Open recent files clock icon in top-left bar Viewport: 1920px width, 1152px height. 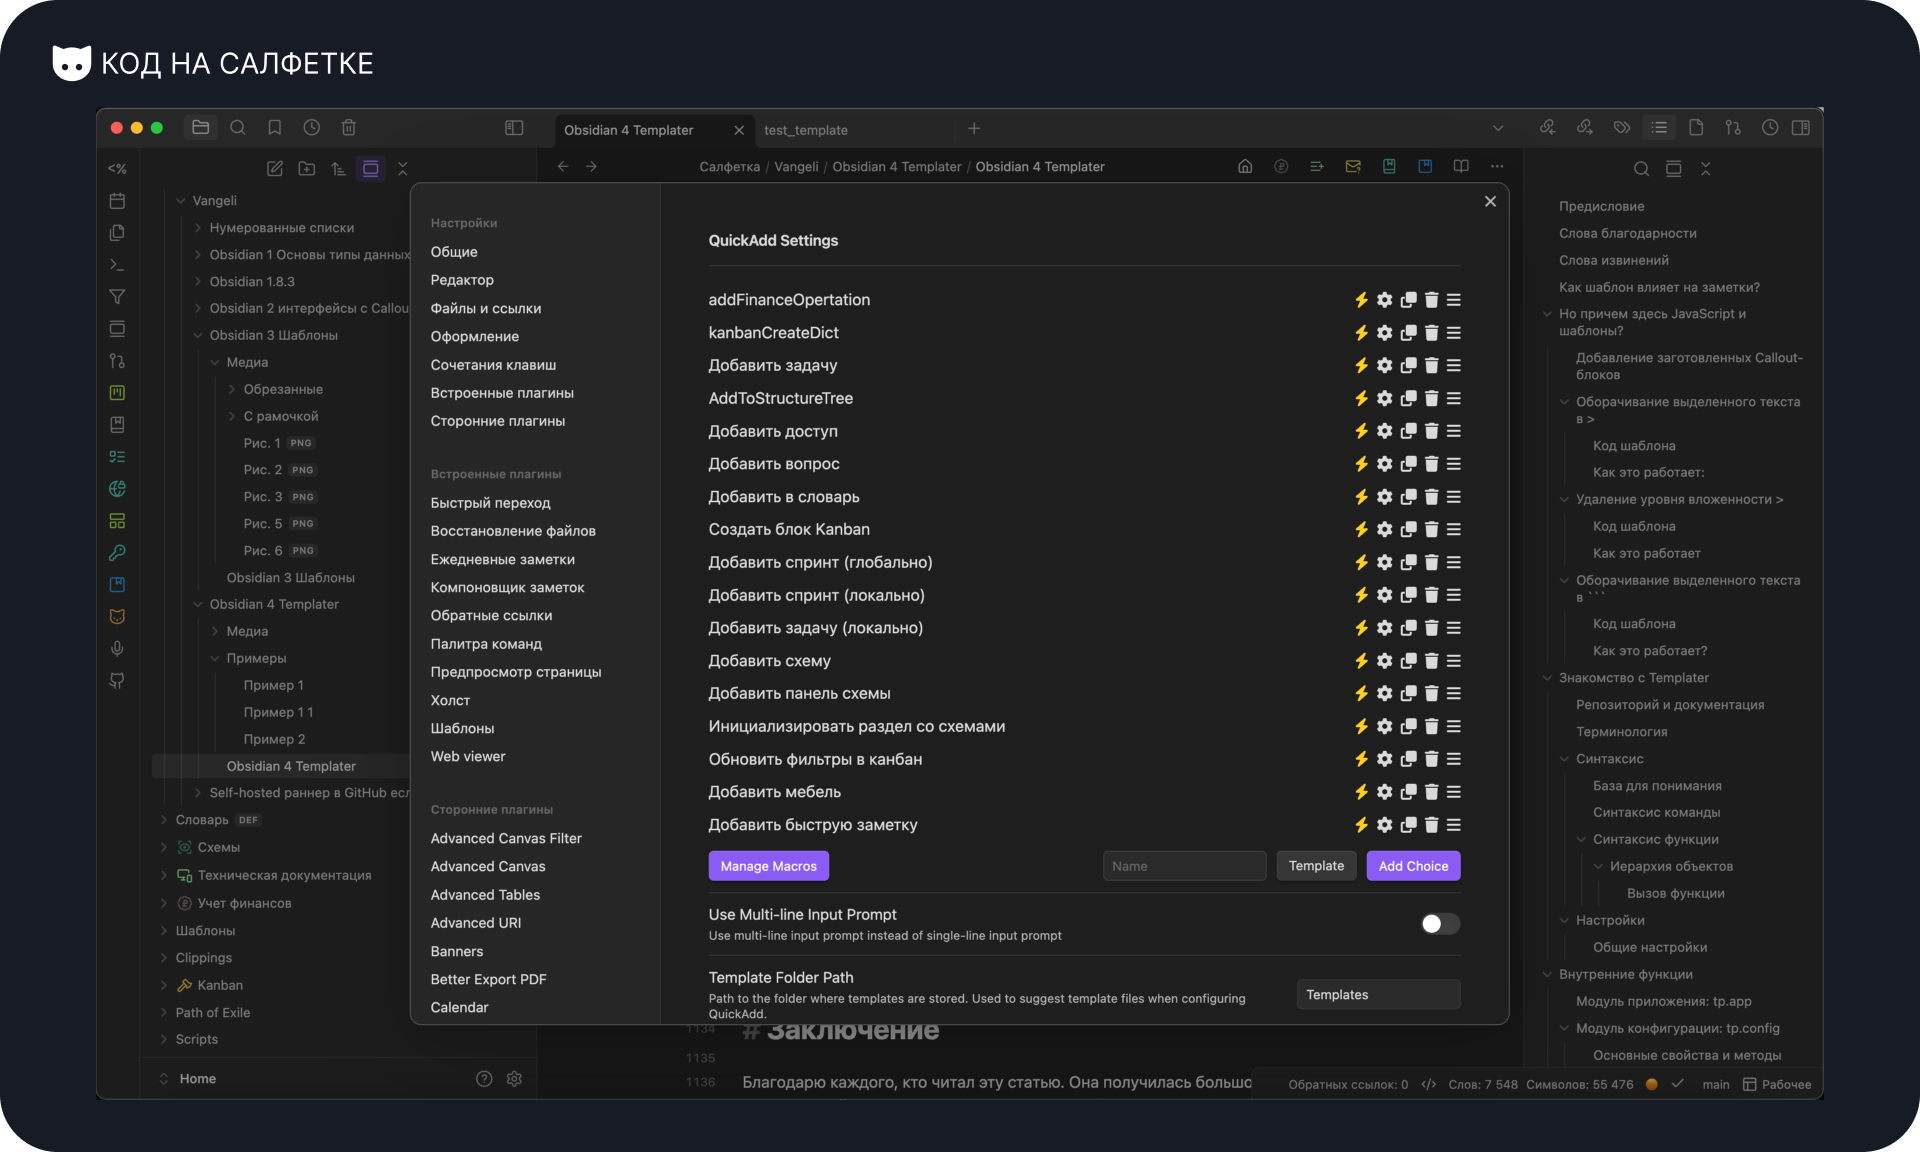[312, 128]
